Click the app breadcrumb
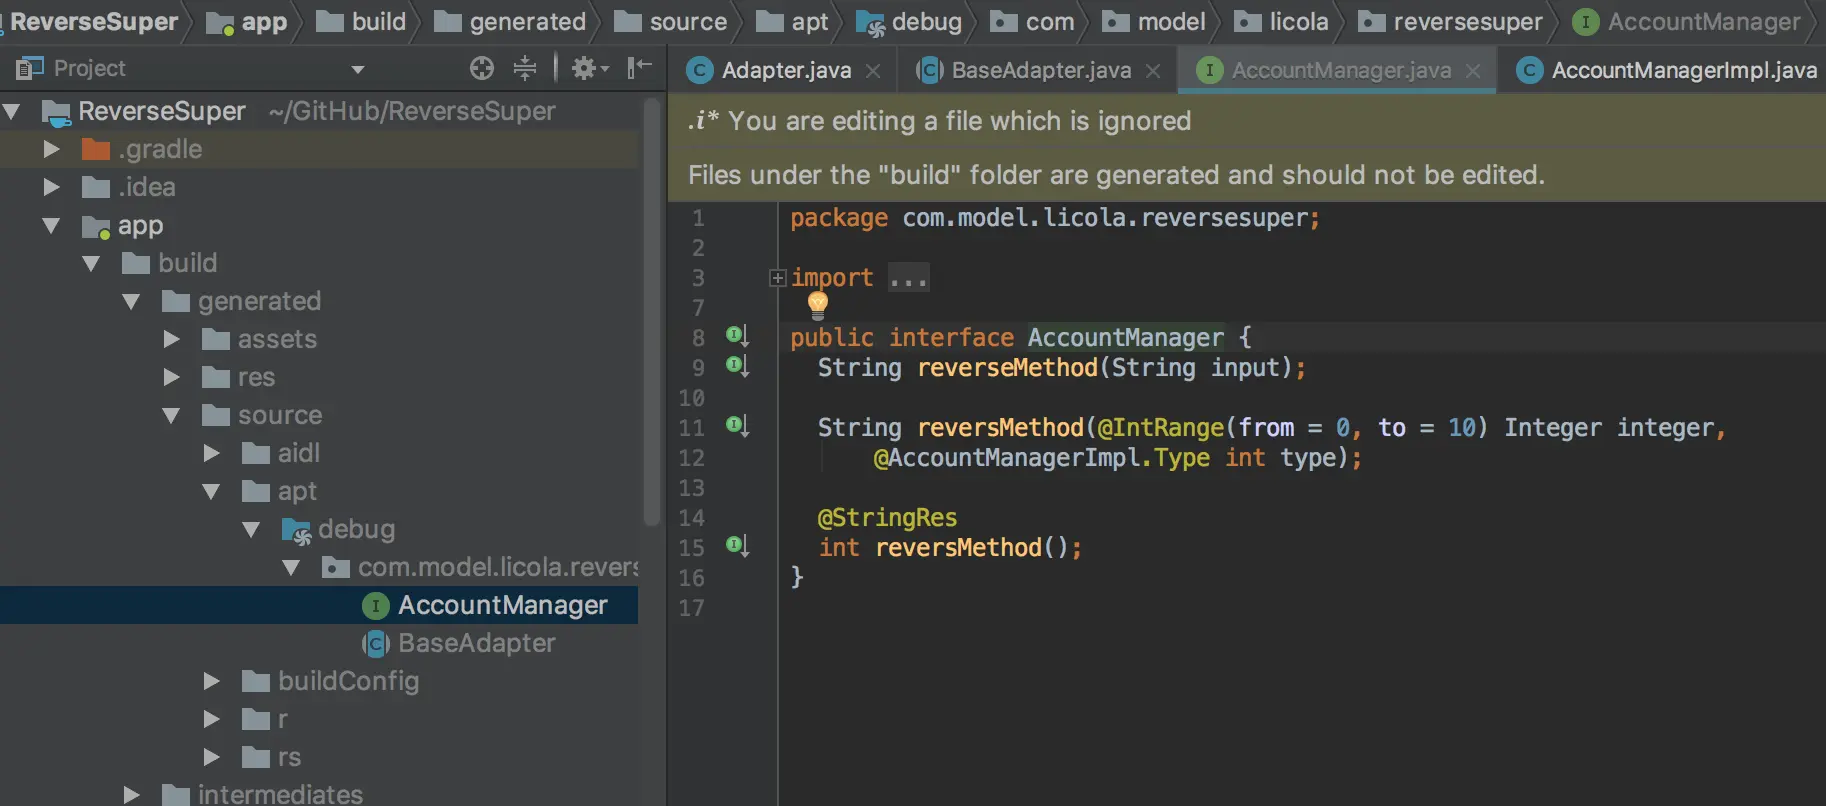 click(247, 22)
